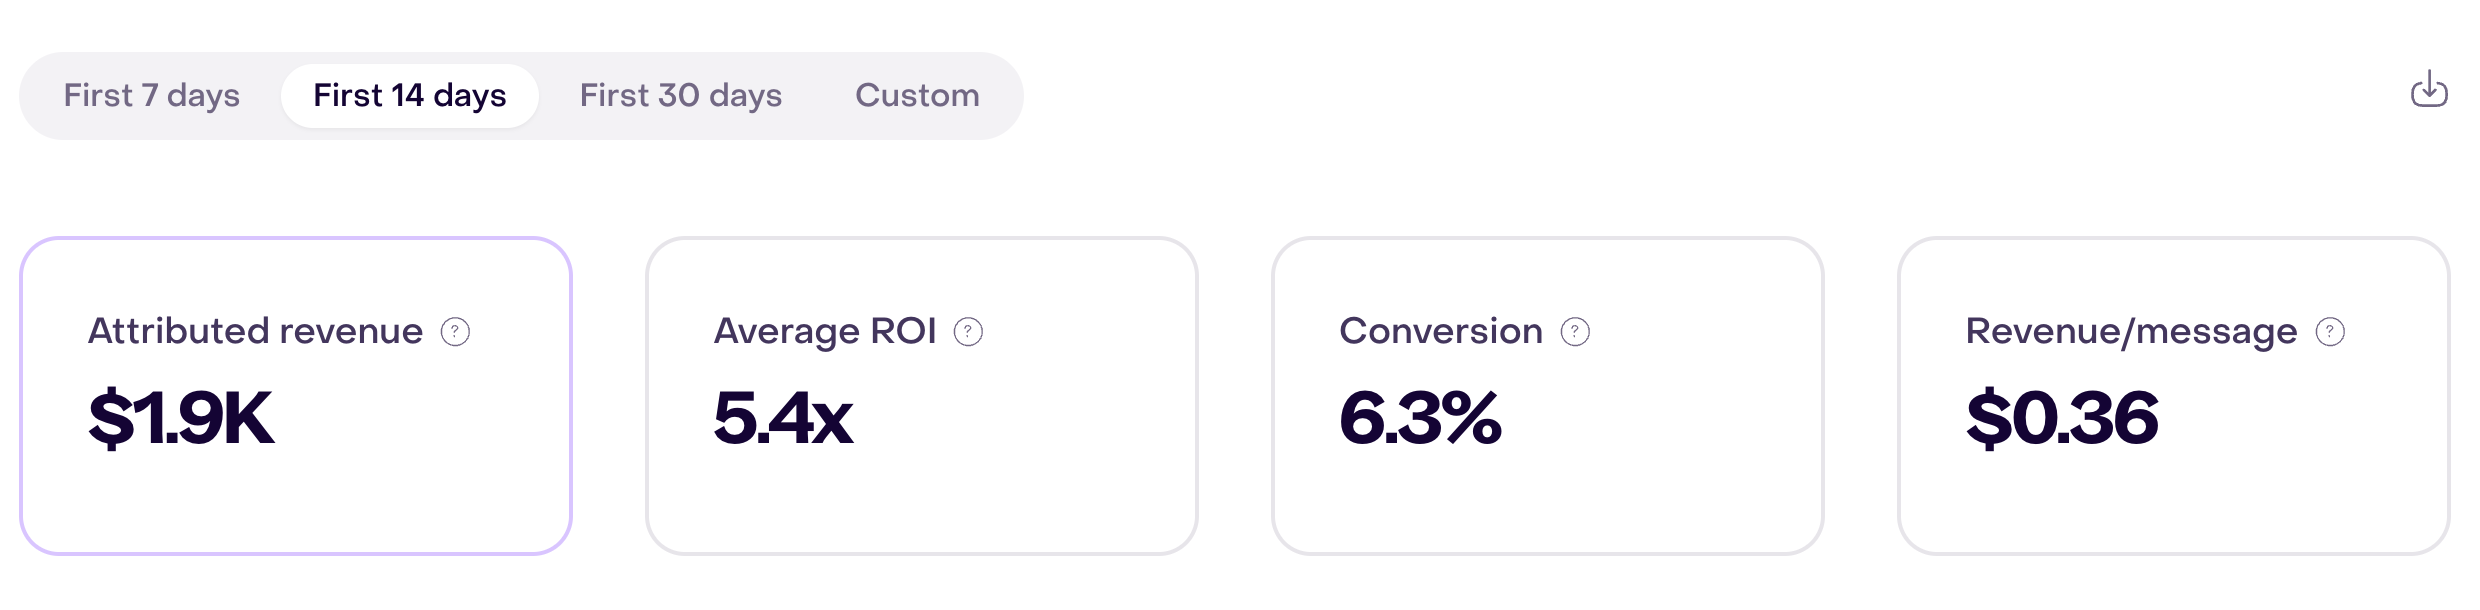Open the Attributed revenue help tooltip icon
The image size is (2480, 610).
click(455, 332)
